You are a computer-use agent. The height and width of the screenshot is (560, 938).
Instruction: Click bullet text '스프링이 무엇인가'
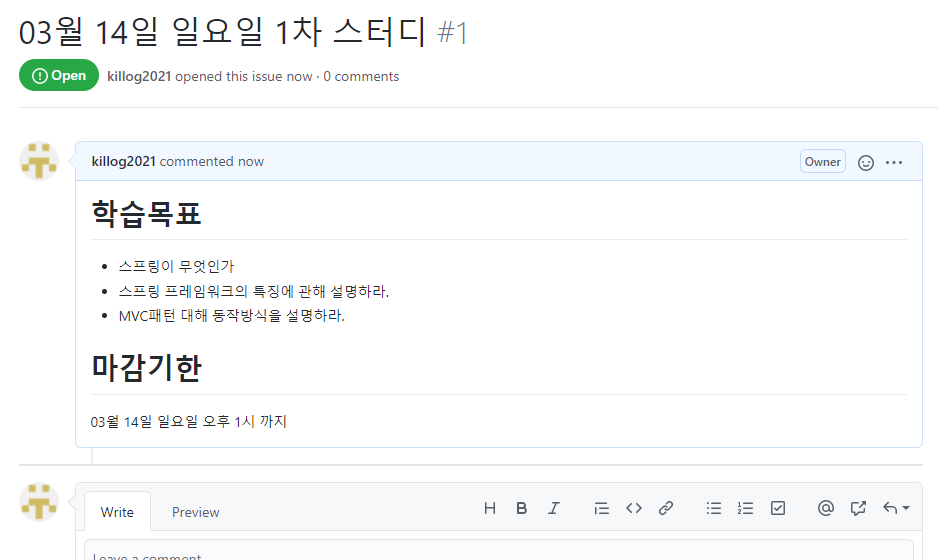coord(176,266)
